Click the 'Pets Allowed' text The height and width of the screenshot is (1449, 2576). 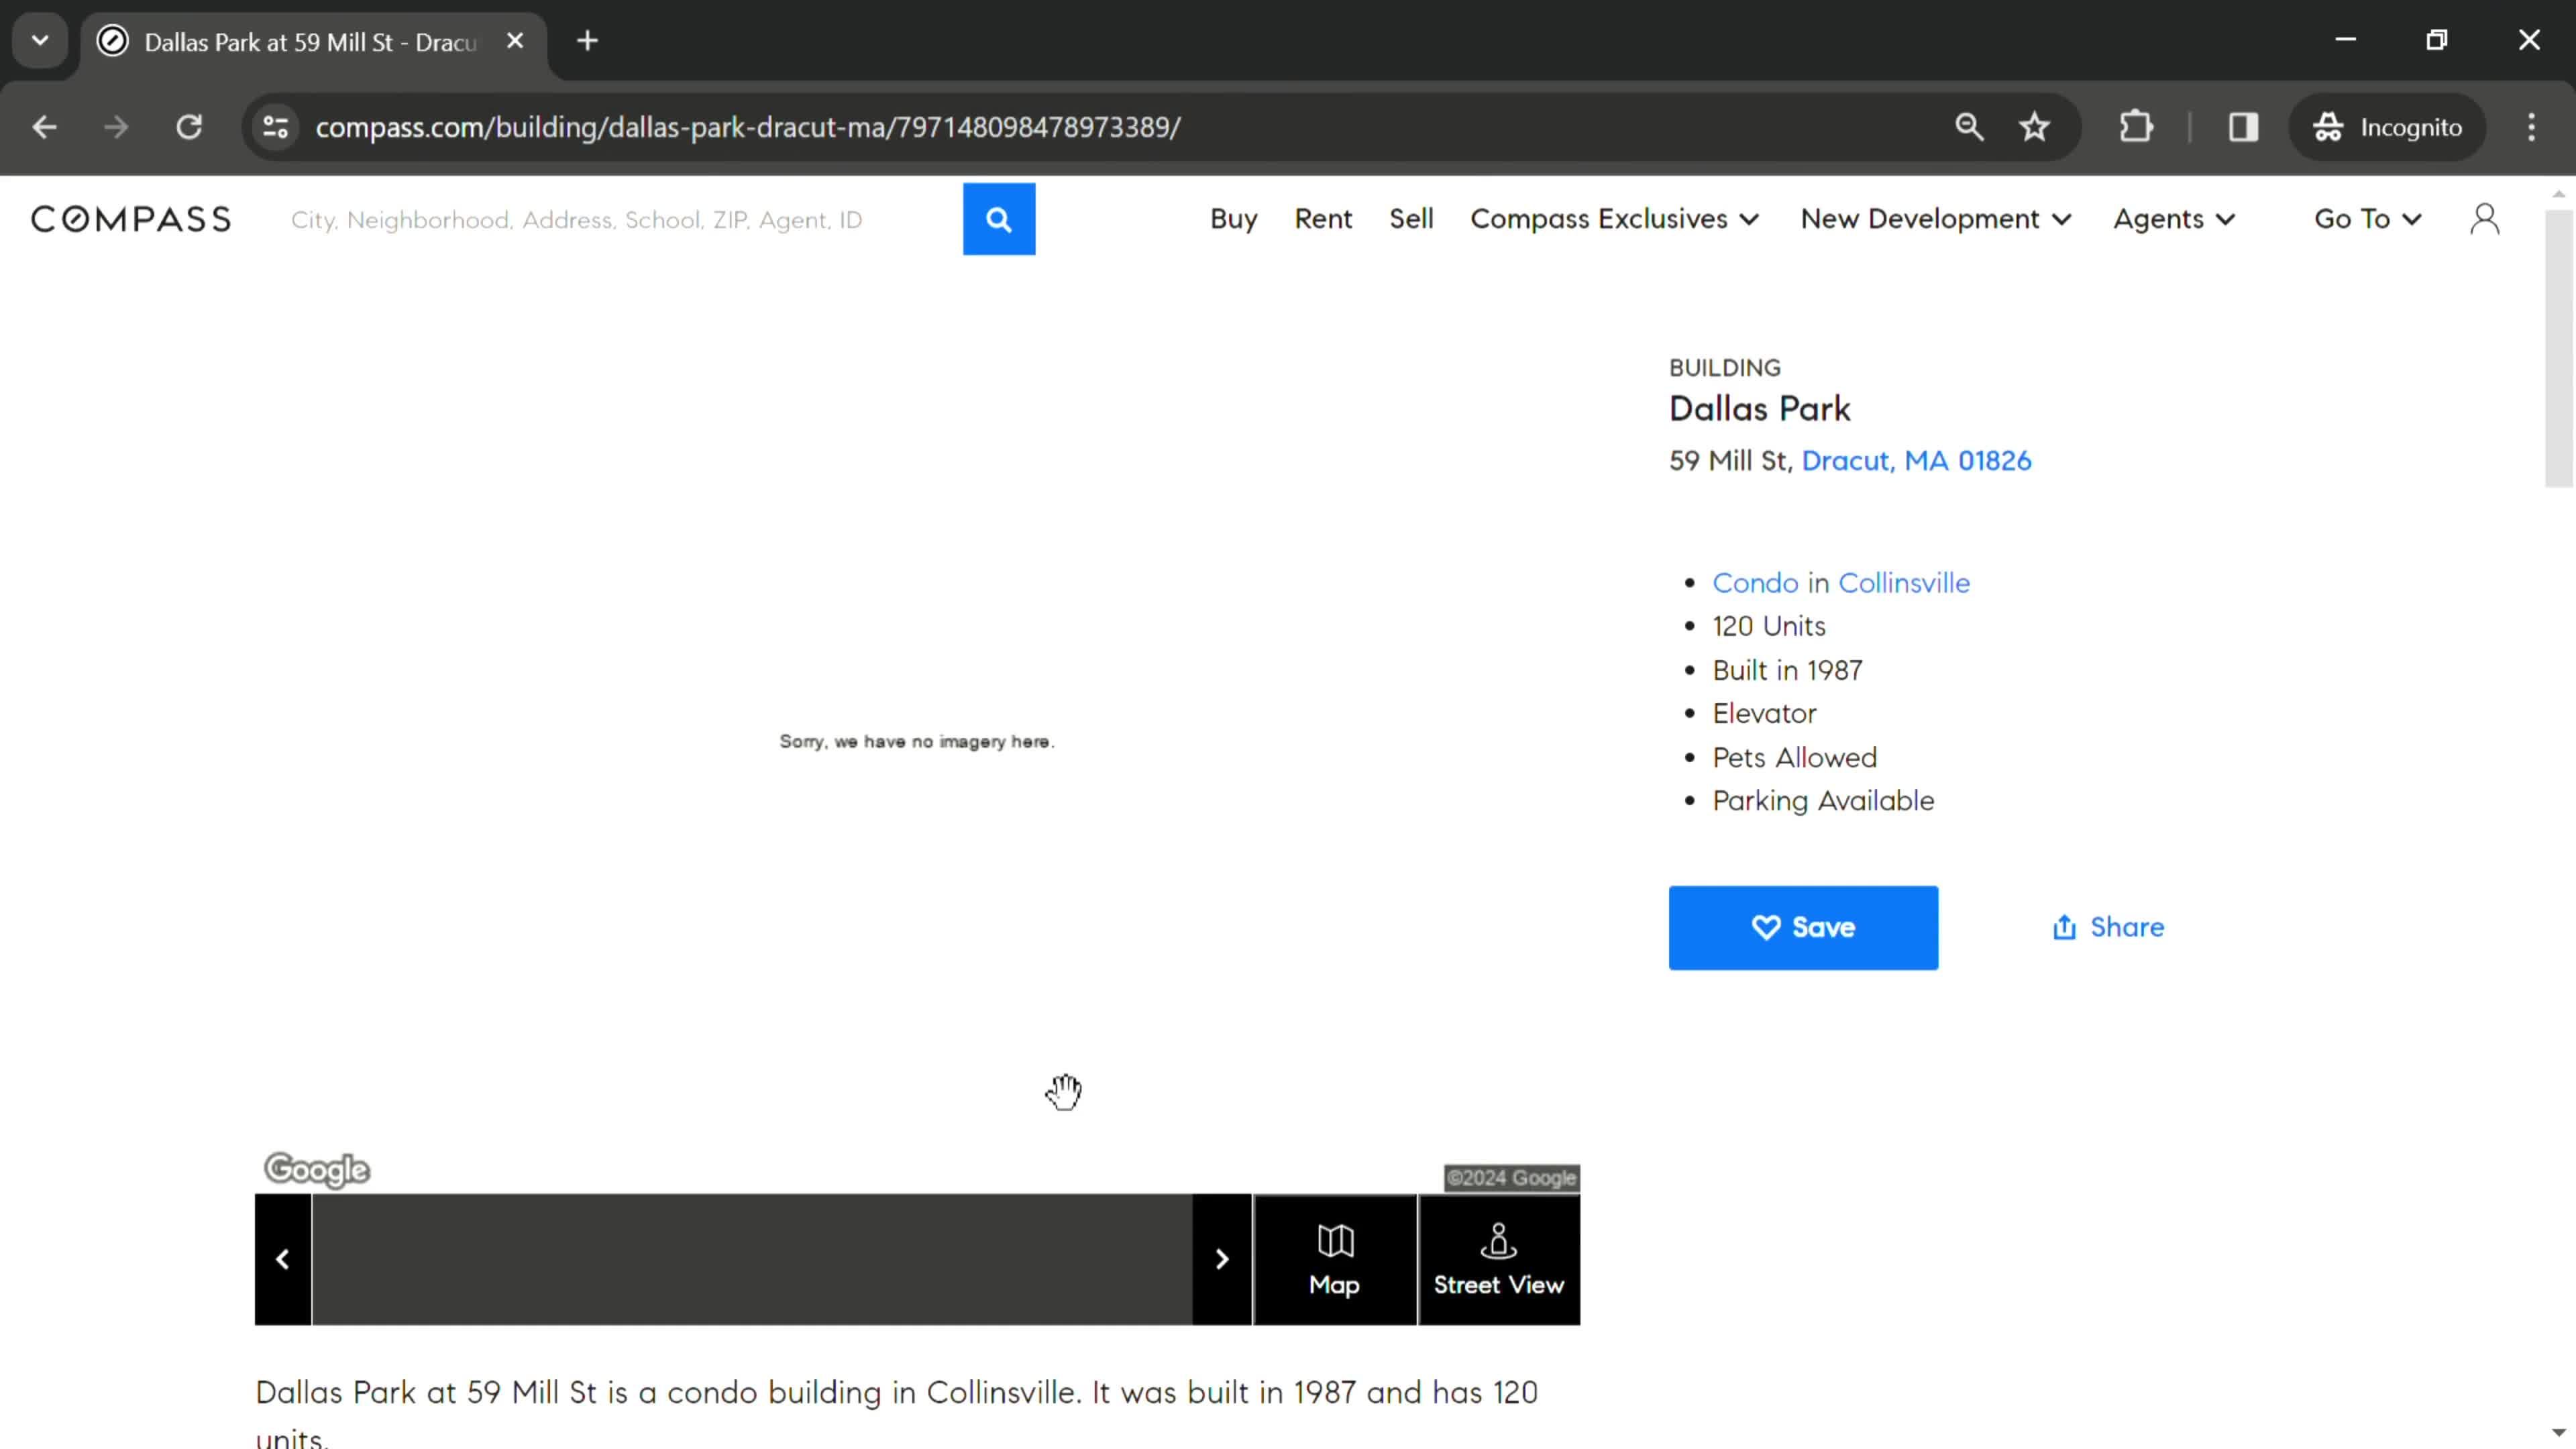coord(1794,757)
